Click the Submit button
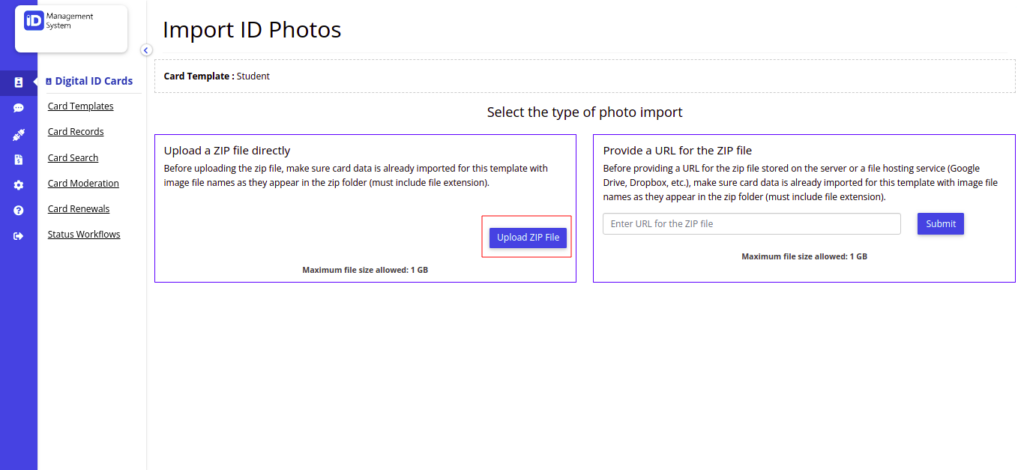The image size is (1024, 470). pos(940,224)
